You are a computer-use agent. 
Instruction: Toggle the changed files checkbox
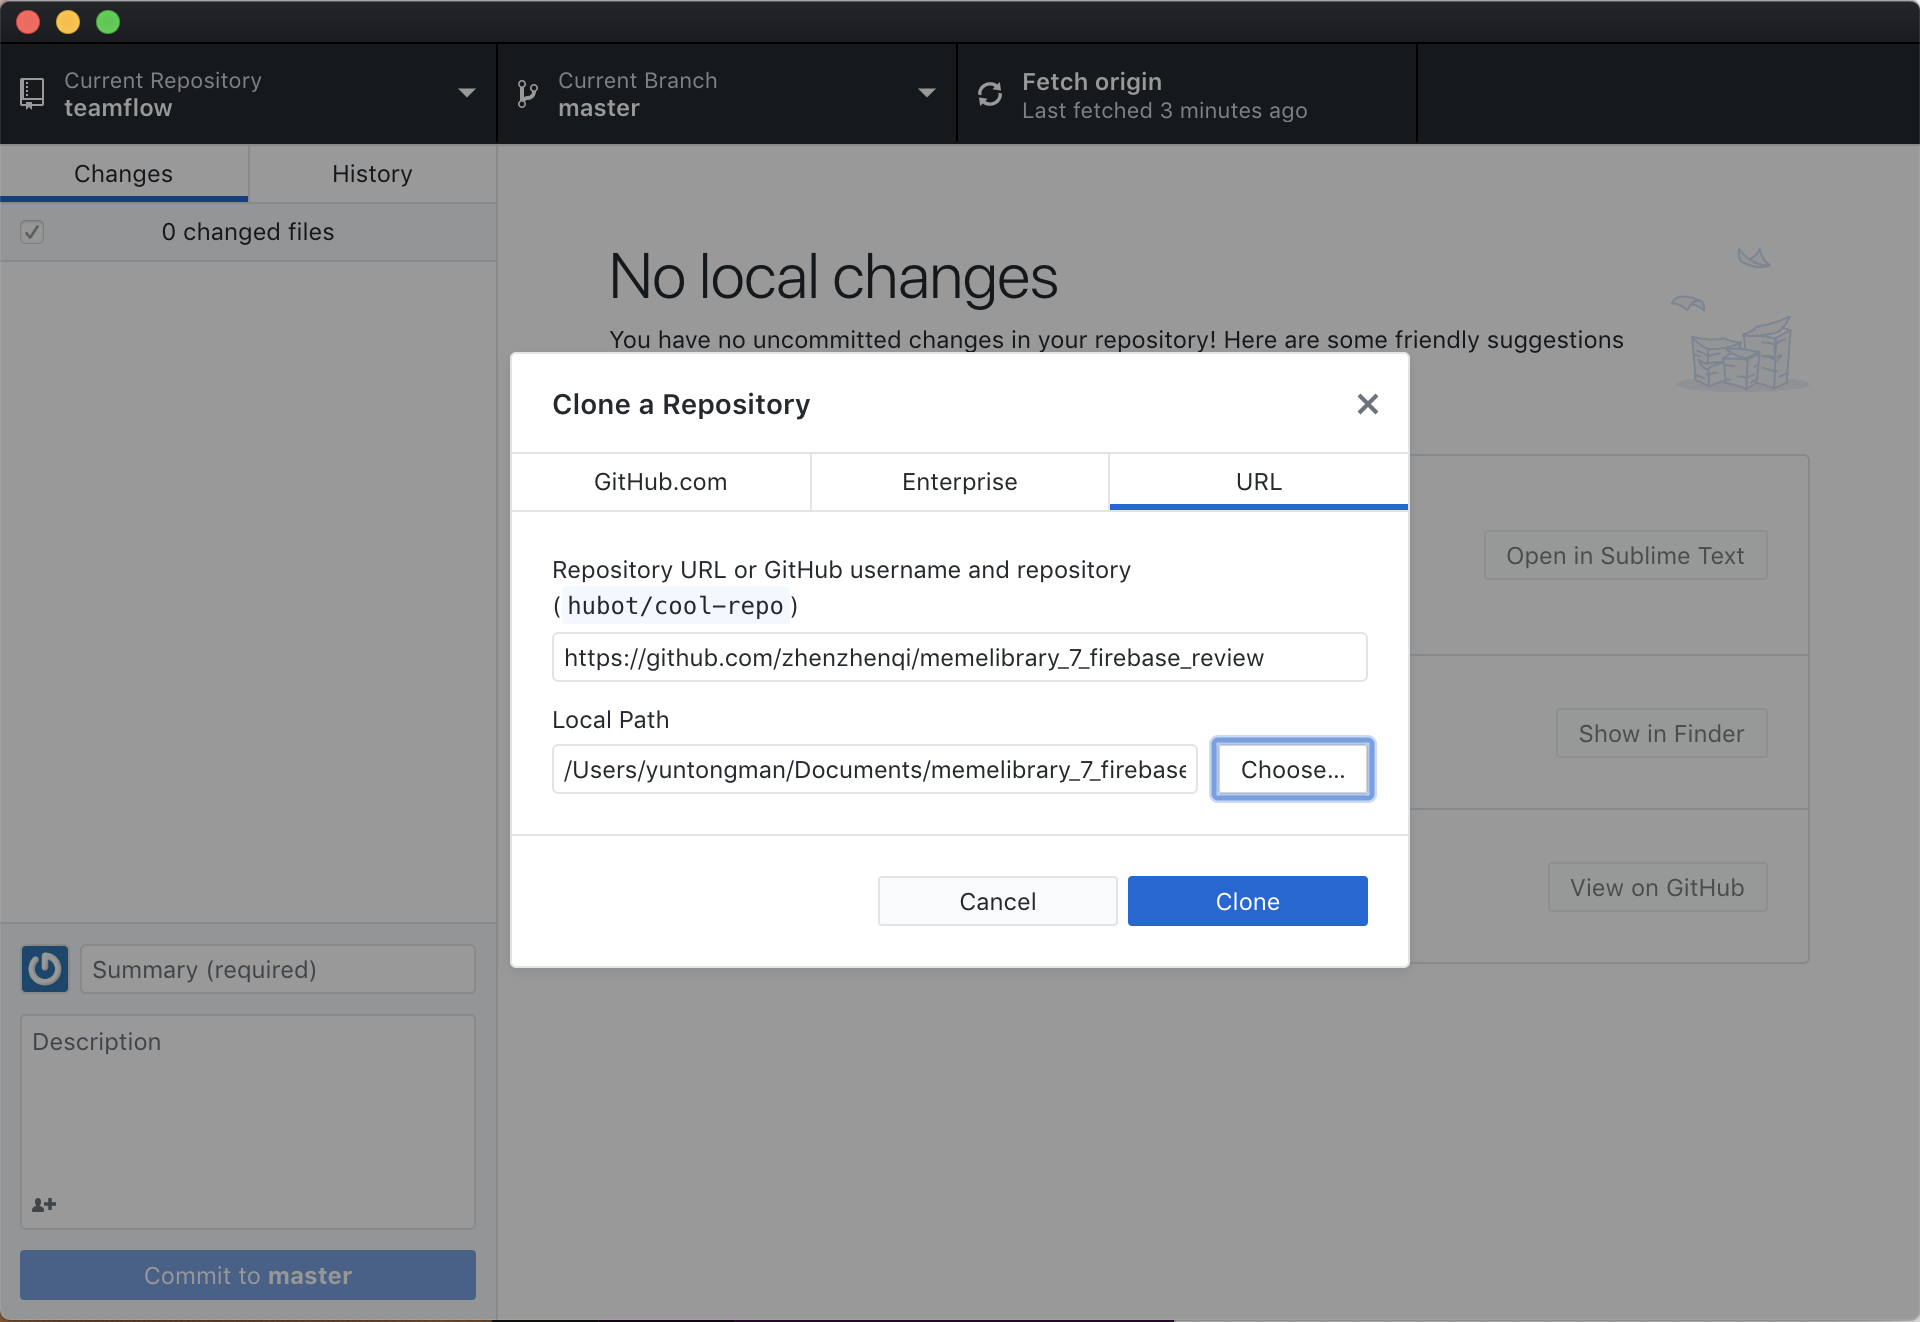(x=32, y=232)
